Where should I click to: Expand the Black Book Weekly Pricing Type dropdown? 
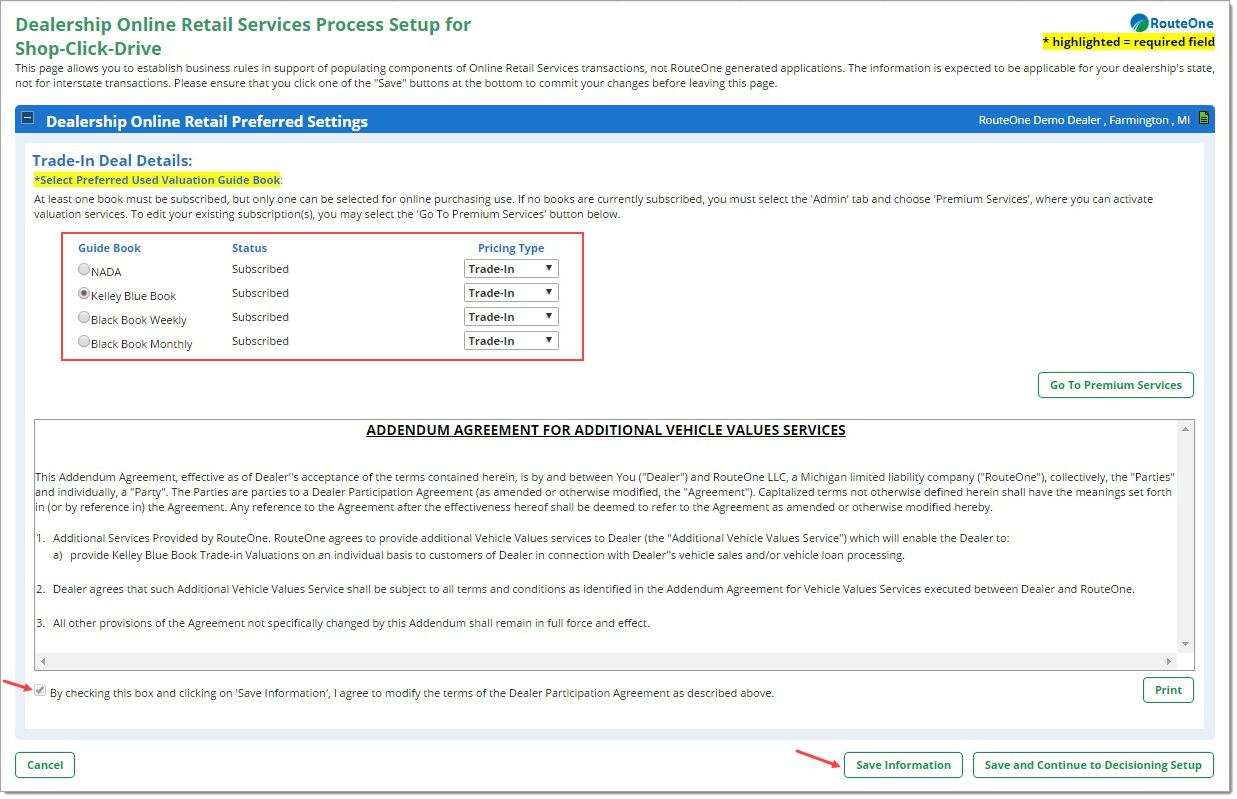click(511, 317)
